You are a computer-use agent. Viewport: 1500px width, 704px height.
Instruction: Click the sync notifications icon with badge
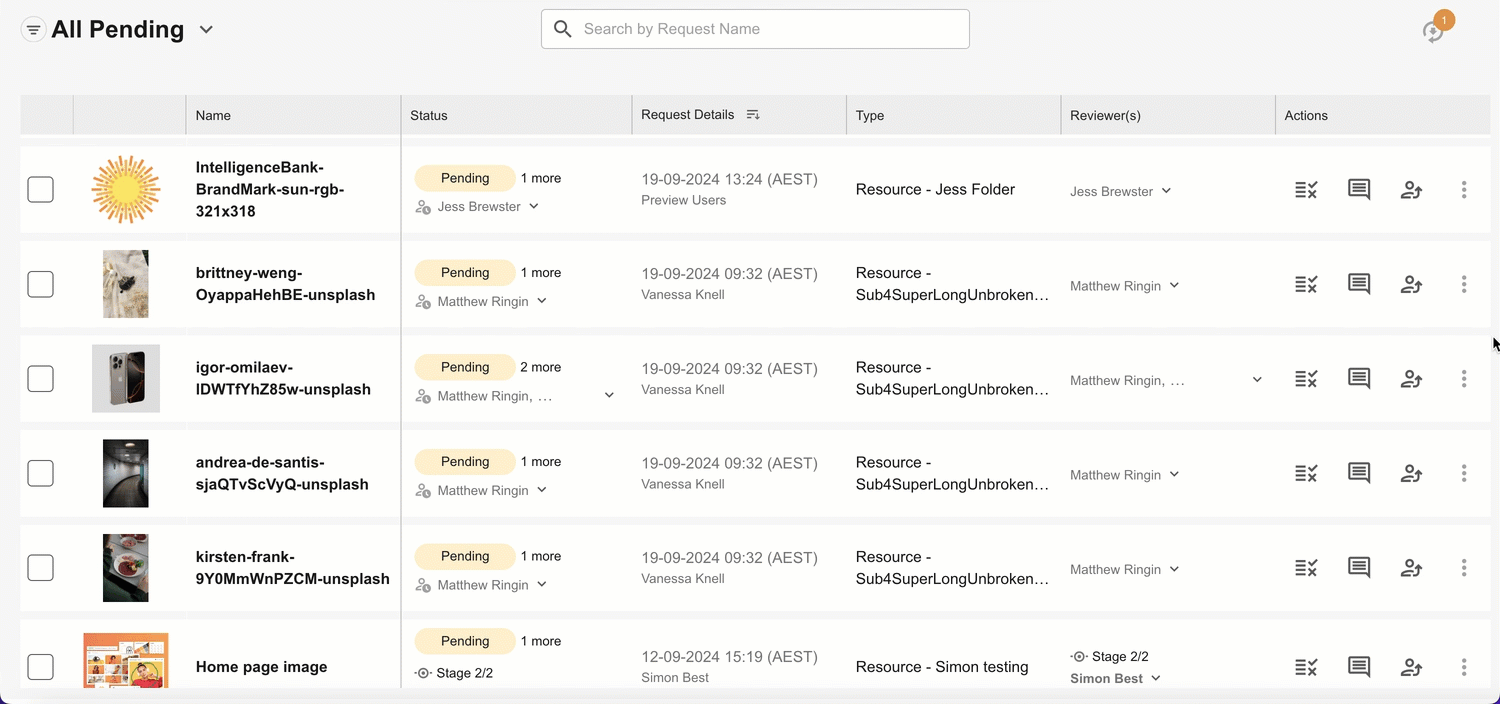(x=1434, y=31)
